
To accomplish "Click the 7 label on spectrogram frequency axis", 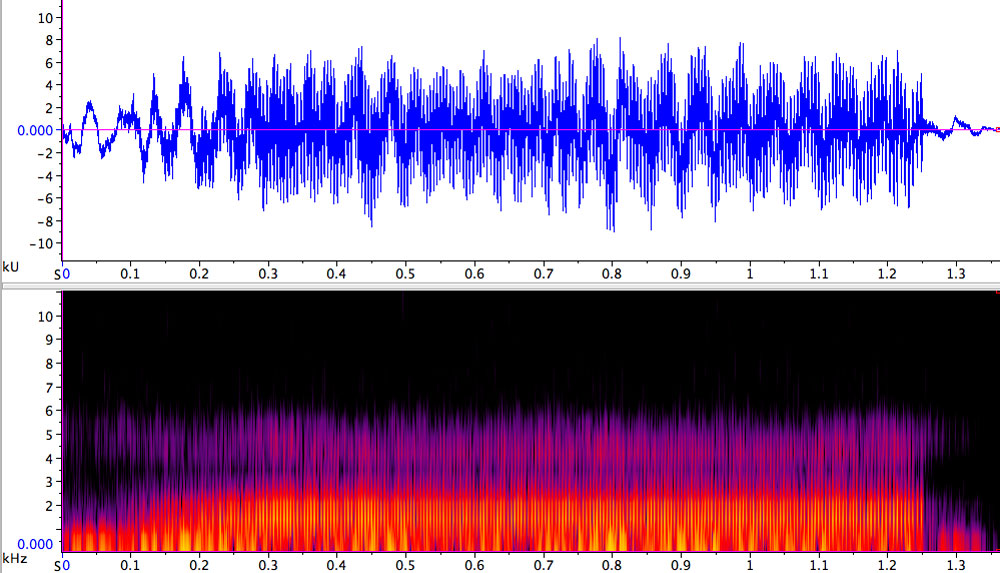I will point(49,387).
